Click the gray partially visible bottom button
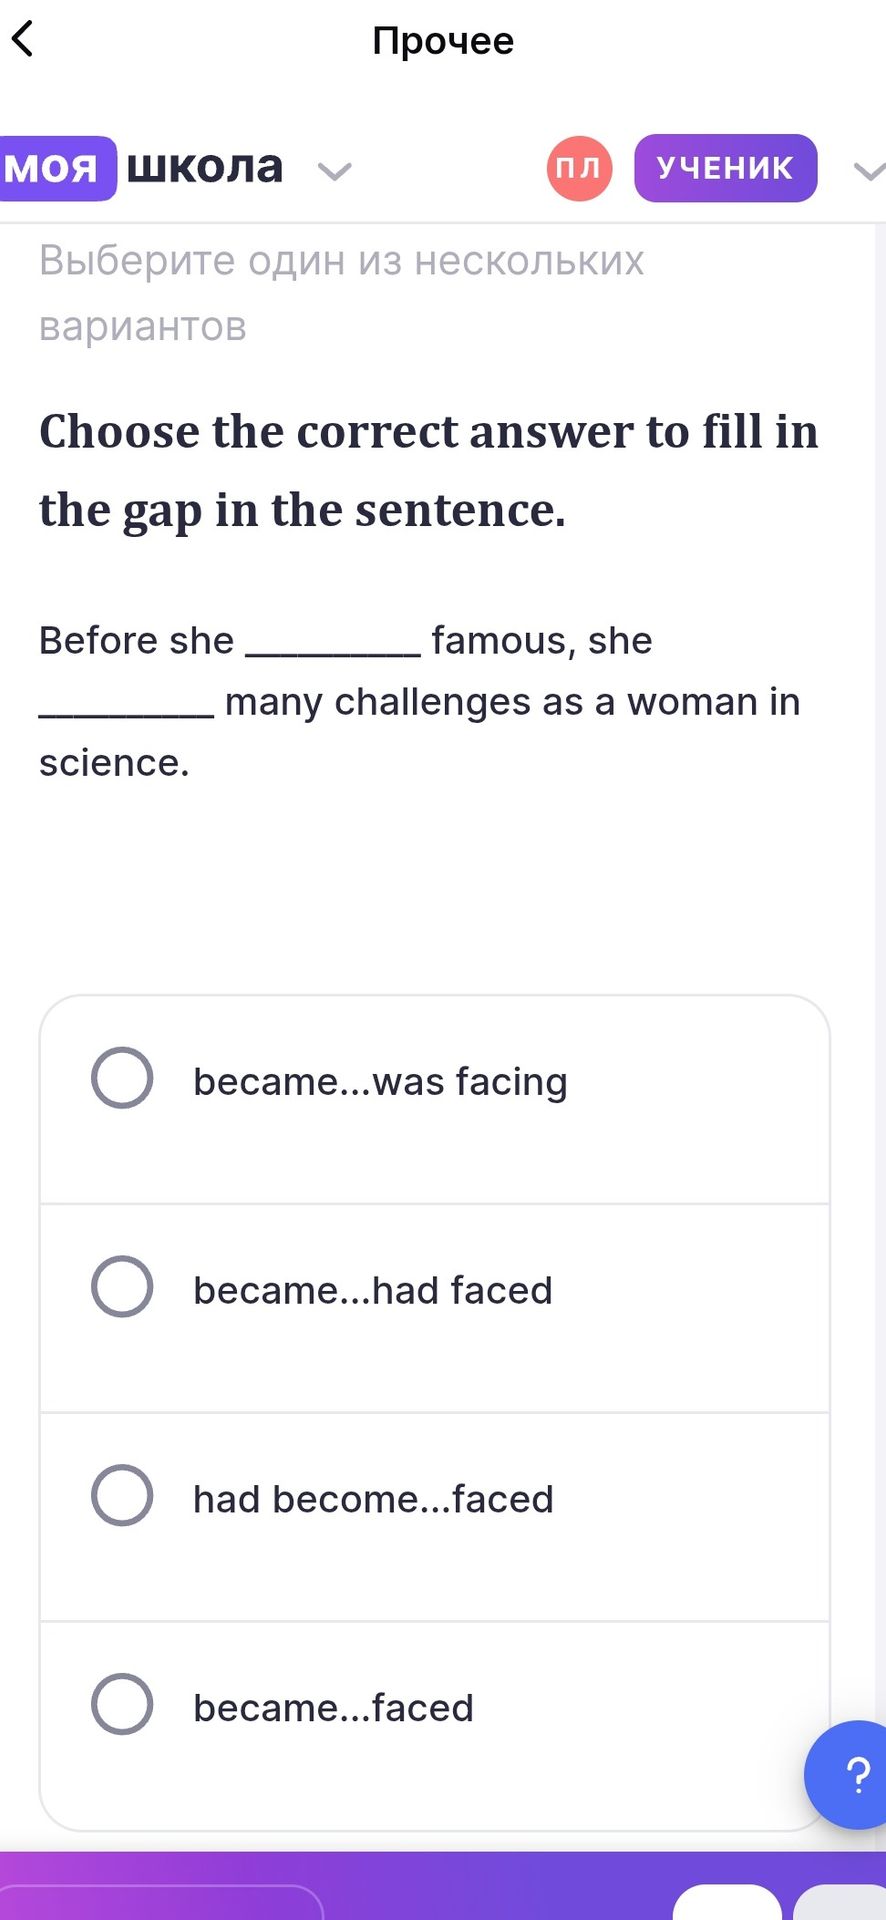 tap(840, 1902)
